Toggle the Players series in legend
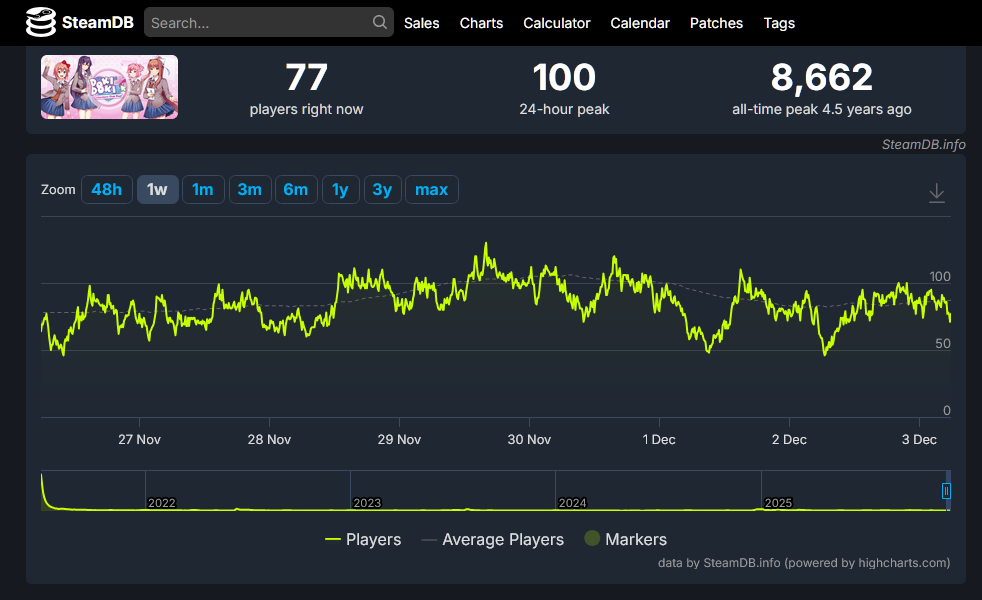The image size is (982, 600). coord(363,539)
